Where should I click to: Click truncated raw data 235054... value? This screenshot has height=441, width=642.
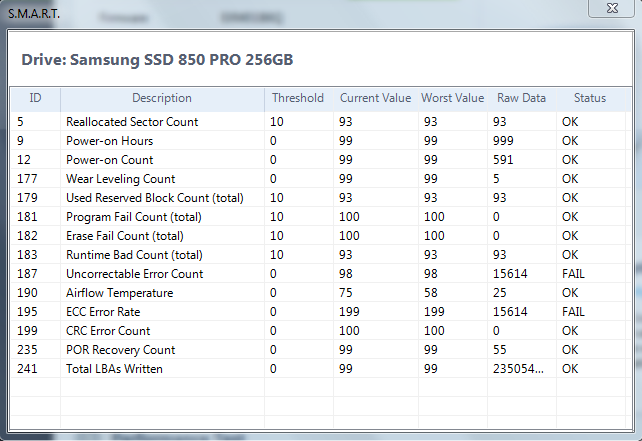tap(518, 369)
